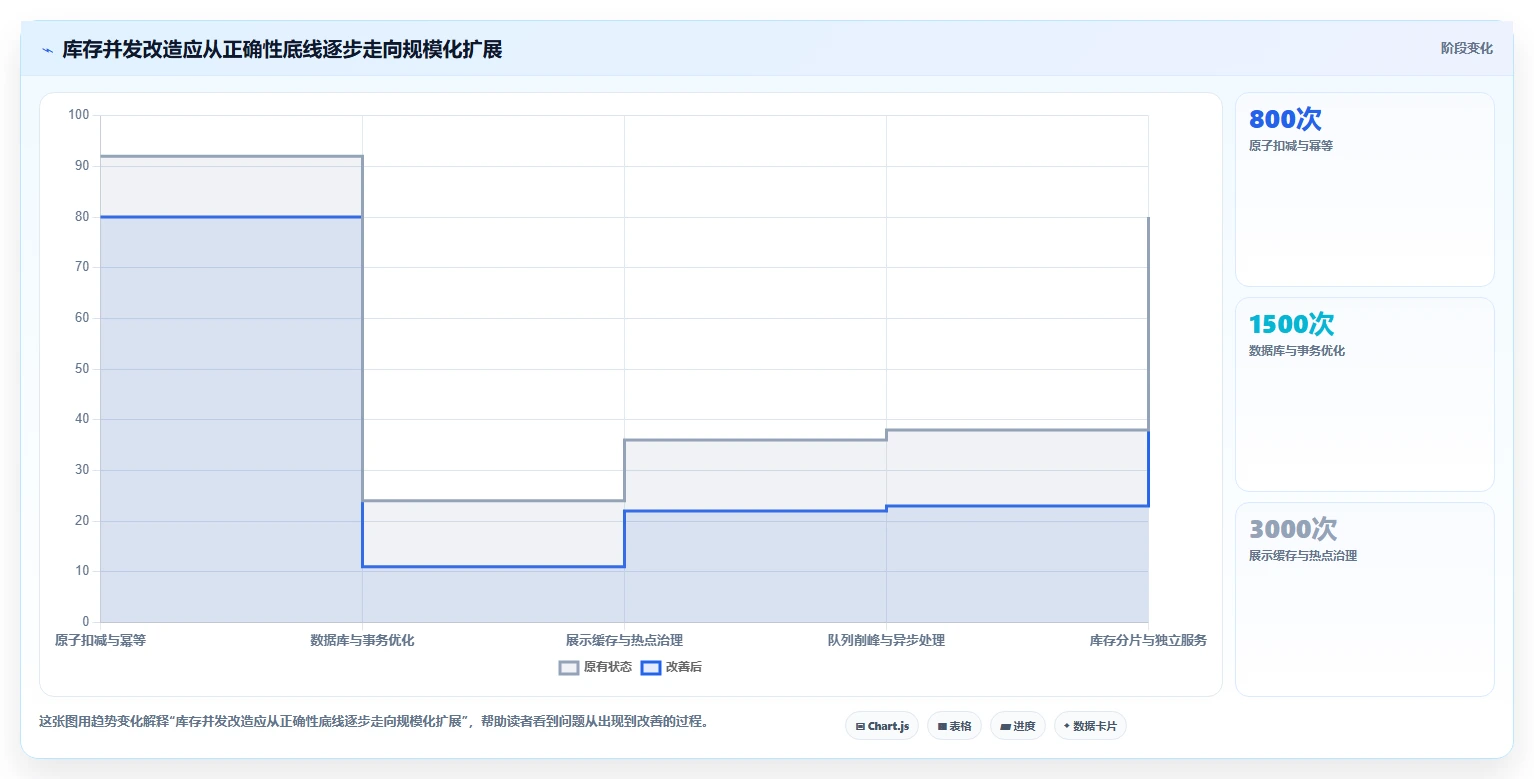The height and width of the screenshot is (779, 1534).
Task: Click the icon inside the 进度 tag
Action: [x=1006, y=727]
